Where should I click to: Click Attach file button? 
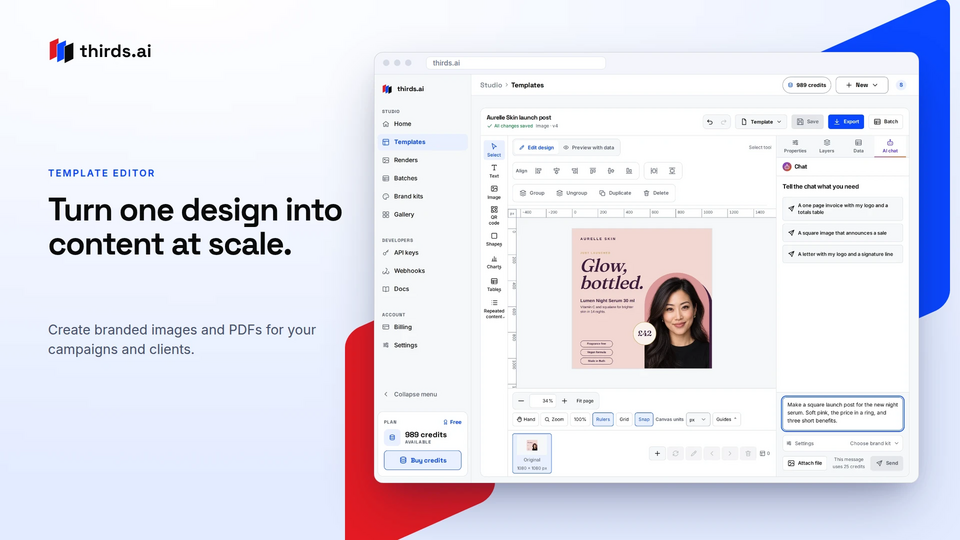(x=805, y=463)
